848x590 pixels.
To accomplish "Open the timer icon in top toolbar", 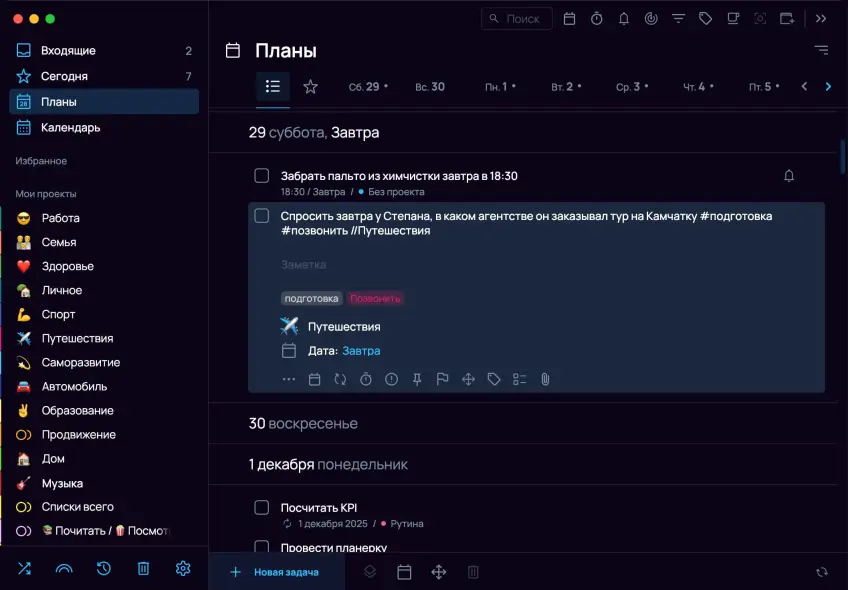I will pos(597,18).
